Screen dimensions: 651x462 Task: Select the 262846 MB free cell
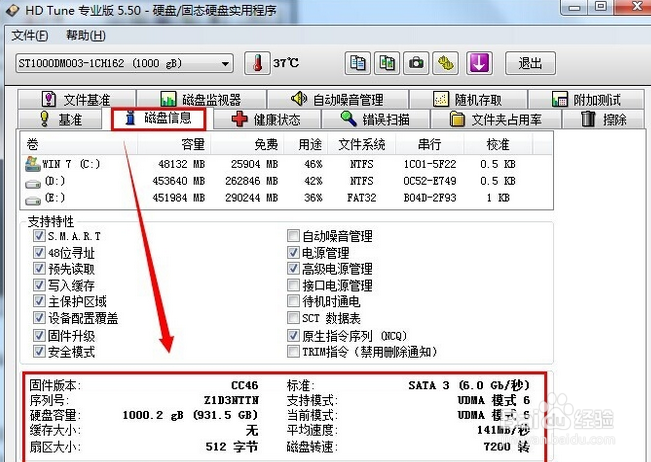pyautogui.click(x=252, y=181)
